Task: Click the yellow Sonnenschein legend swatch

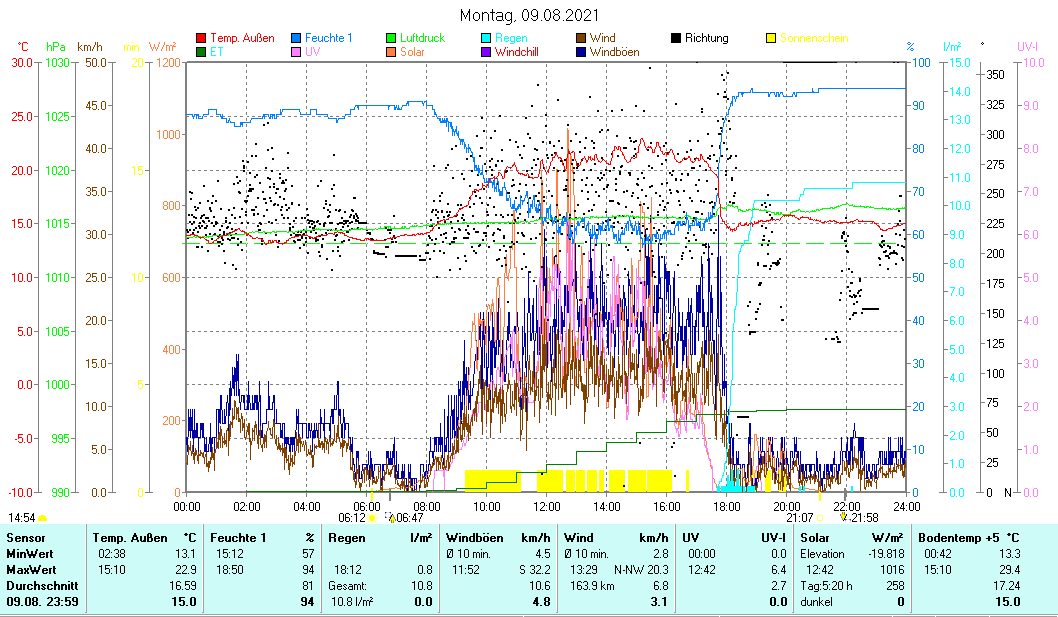Action: point(771,38)
